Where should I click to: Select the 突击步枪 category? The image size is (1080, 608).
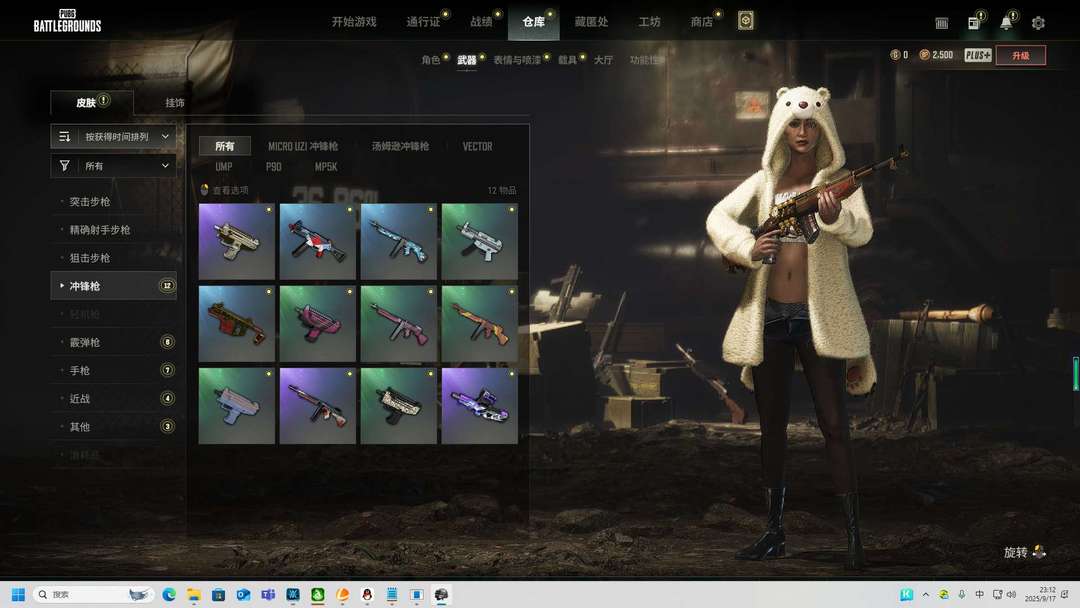(x=114, y=202)
